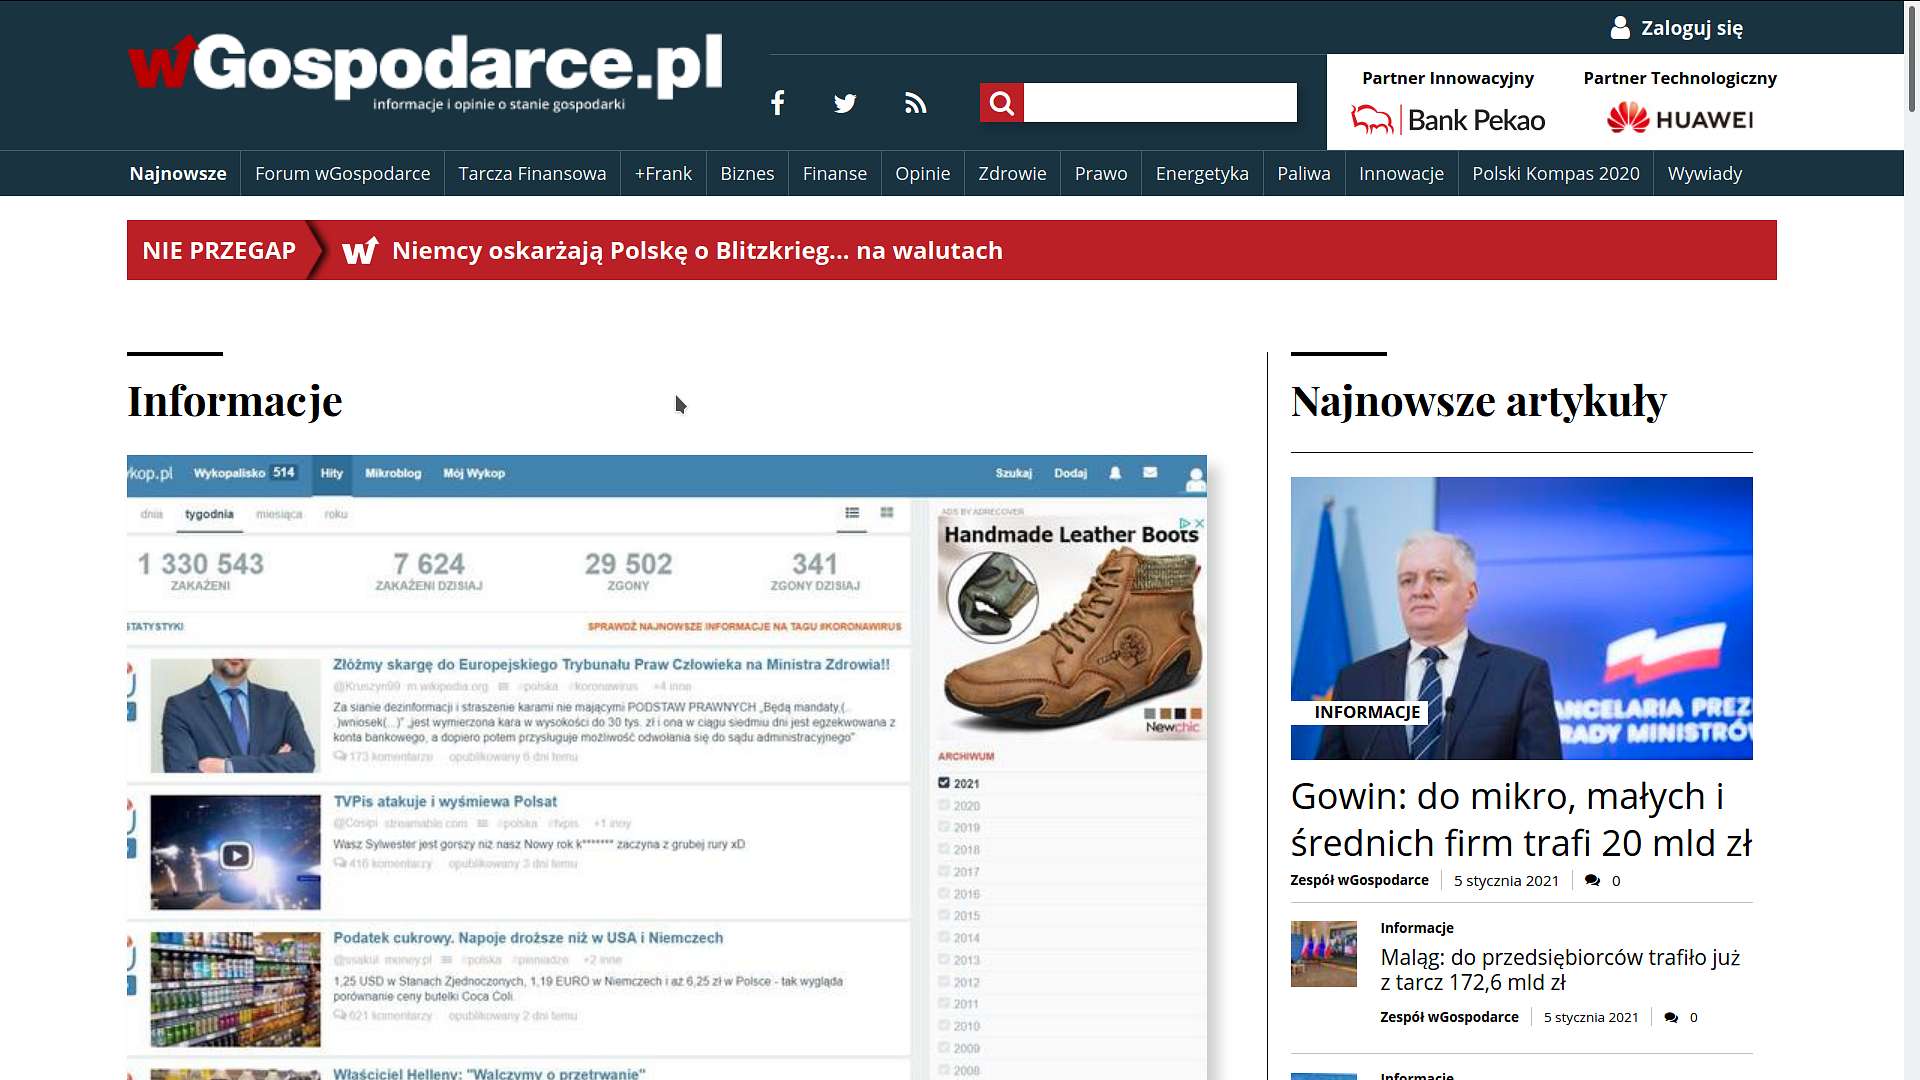
Task: Click comments icon under the Maląg article
Action: pos(1671,1018)
